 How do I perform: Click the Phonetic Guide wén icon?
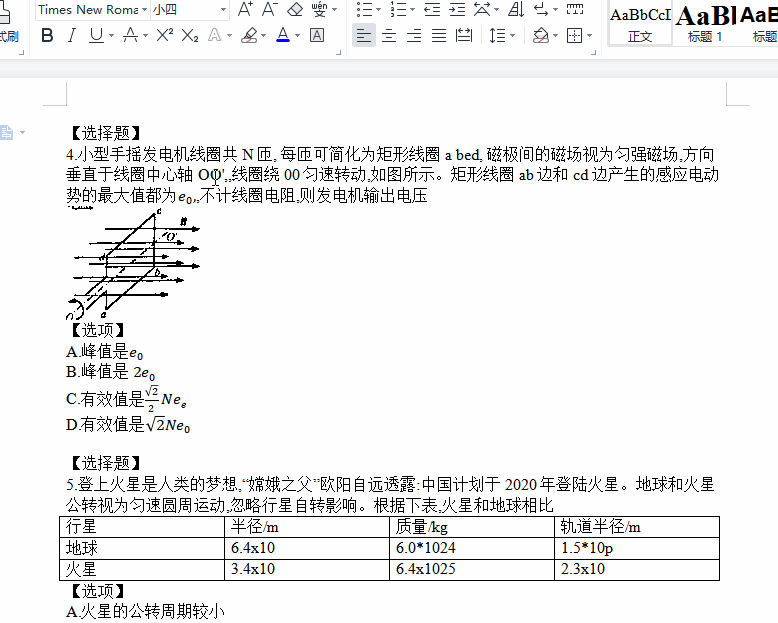click(319, 9)
